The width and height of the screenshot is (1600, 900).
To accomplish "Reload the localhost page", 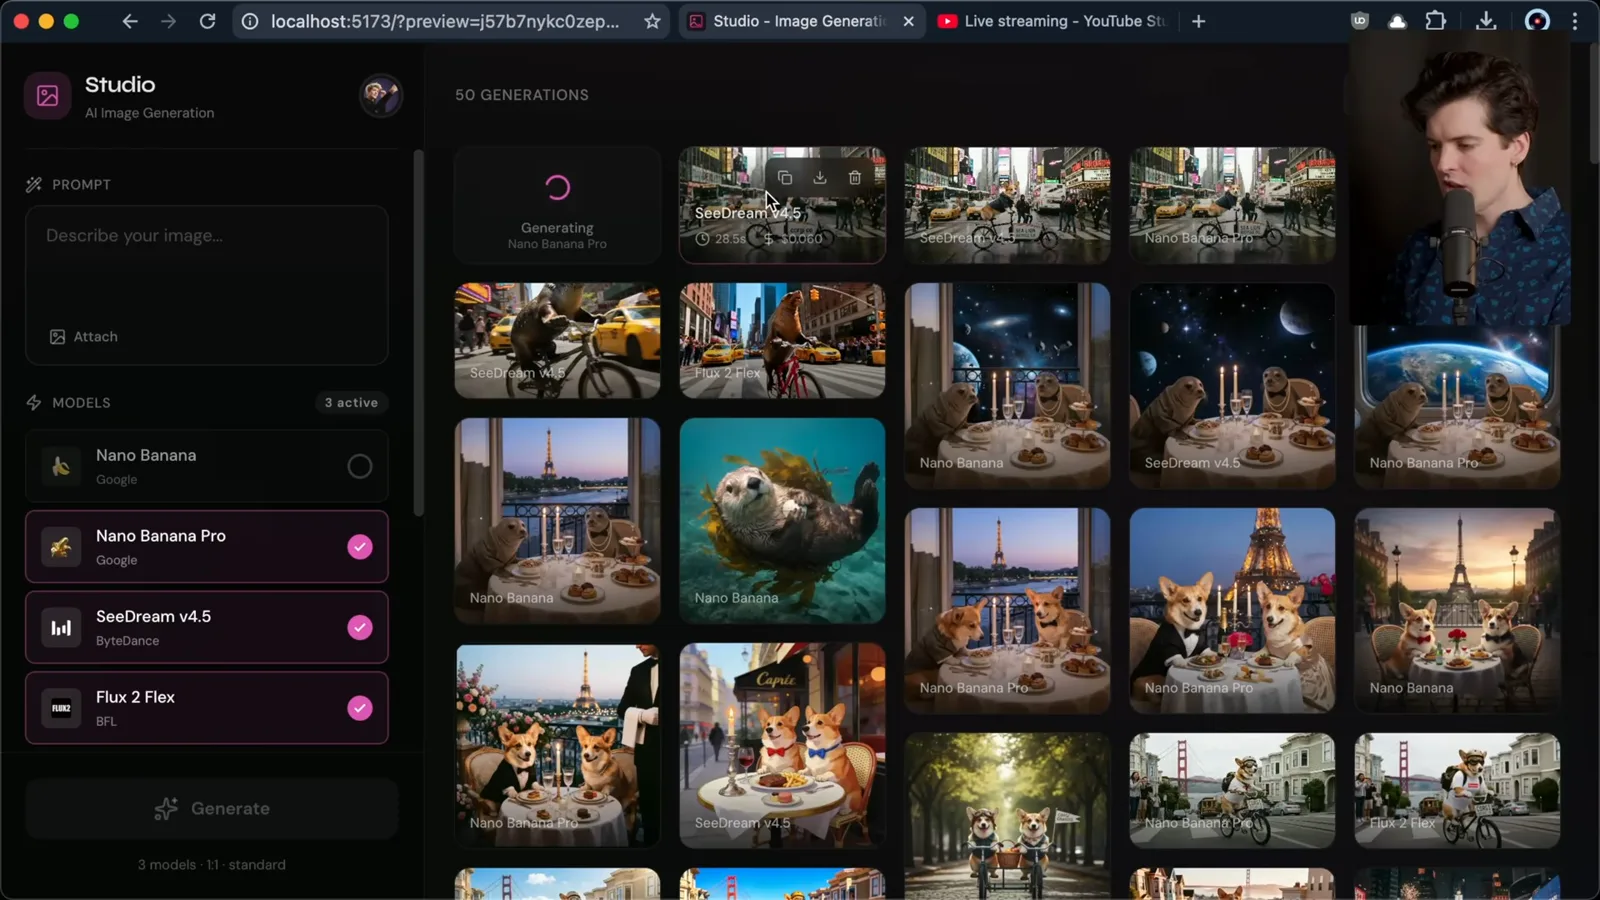I will click(x=207, y=21).
